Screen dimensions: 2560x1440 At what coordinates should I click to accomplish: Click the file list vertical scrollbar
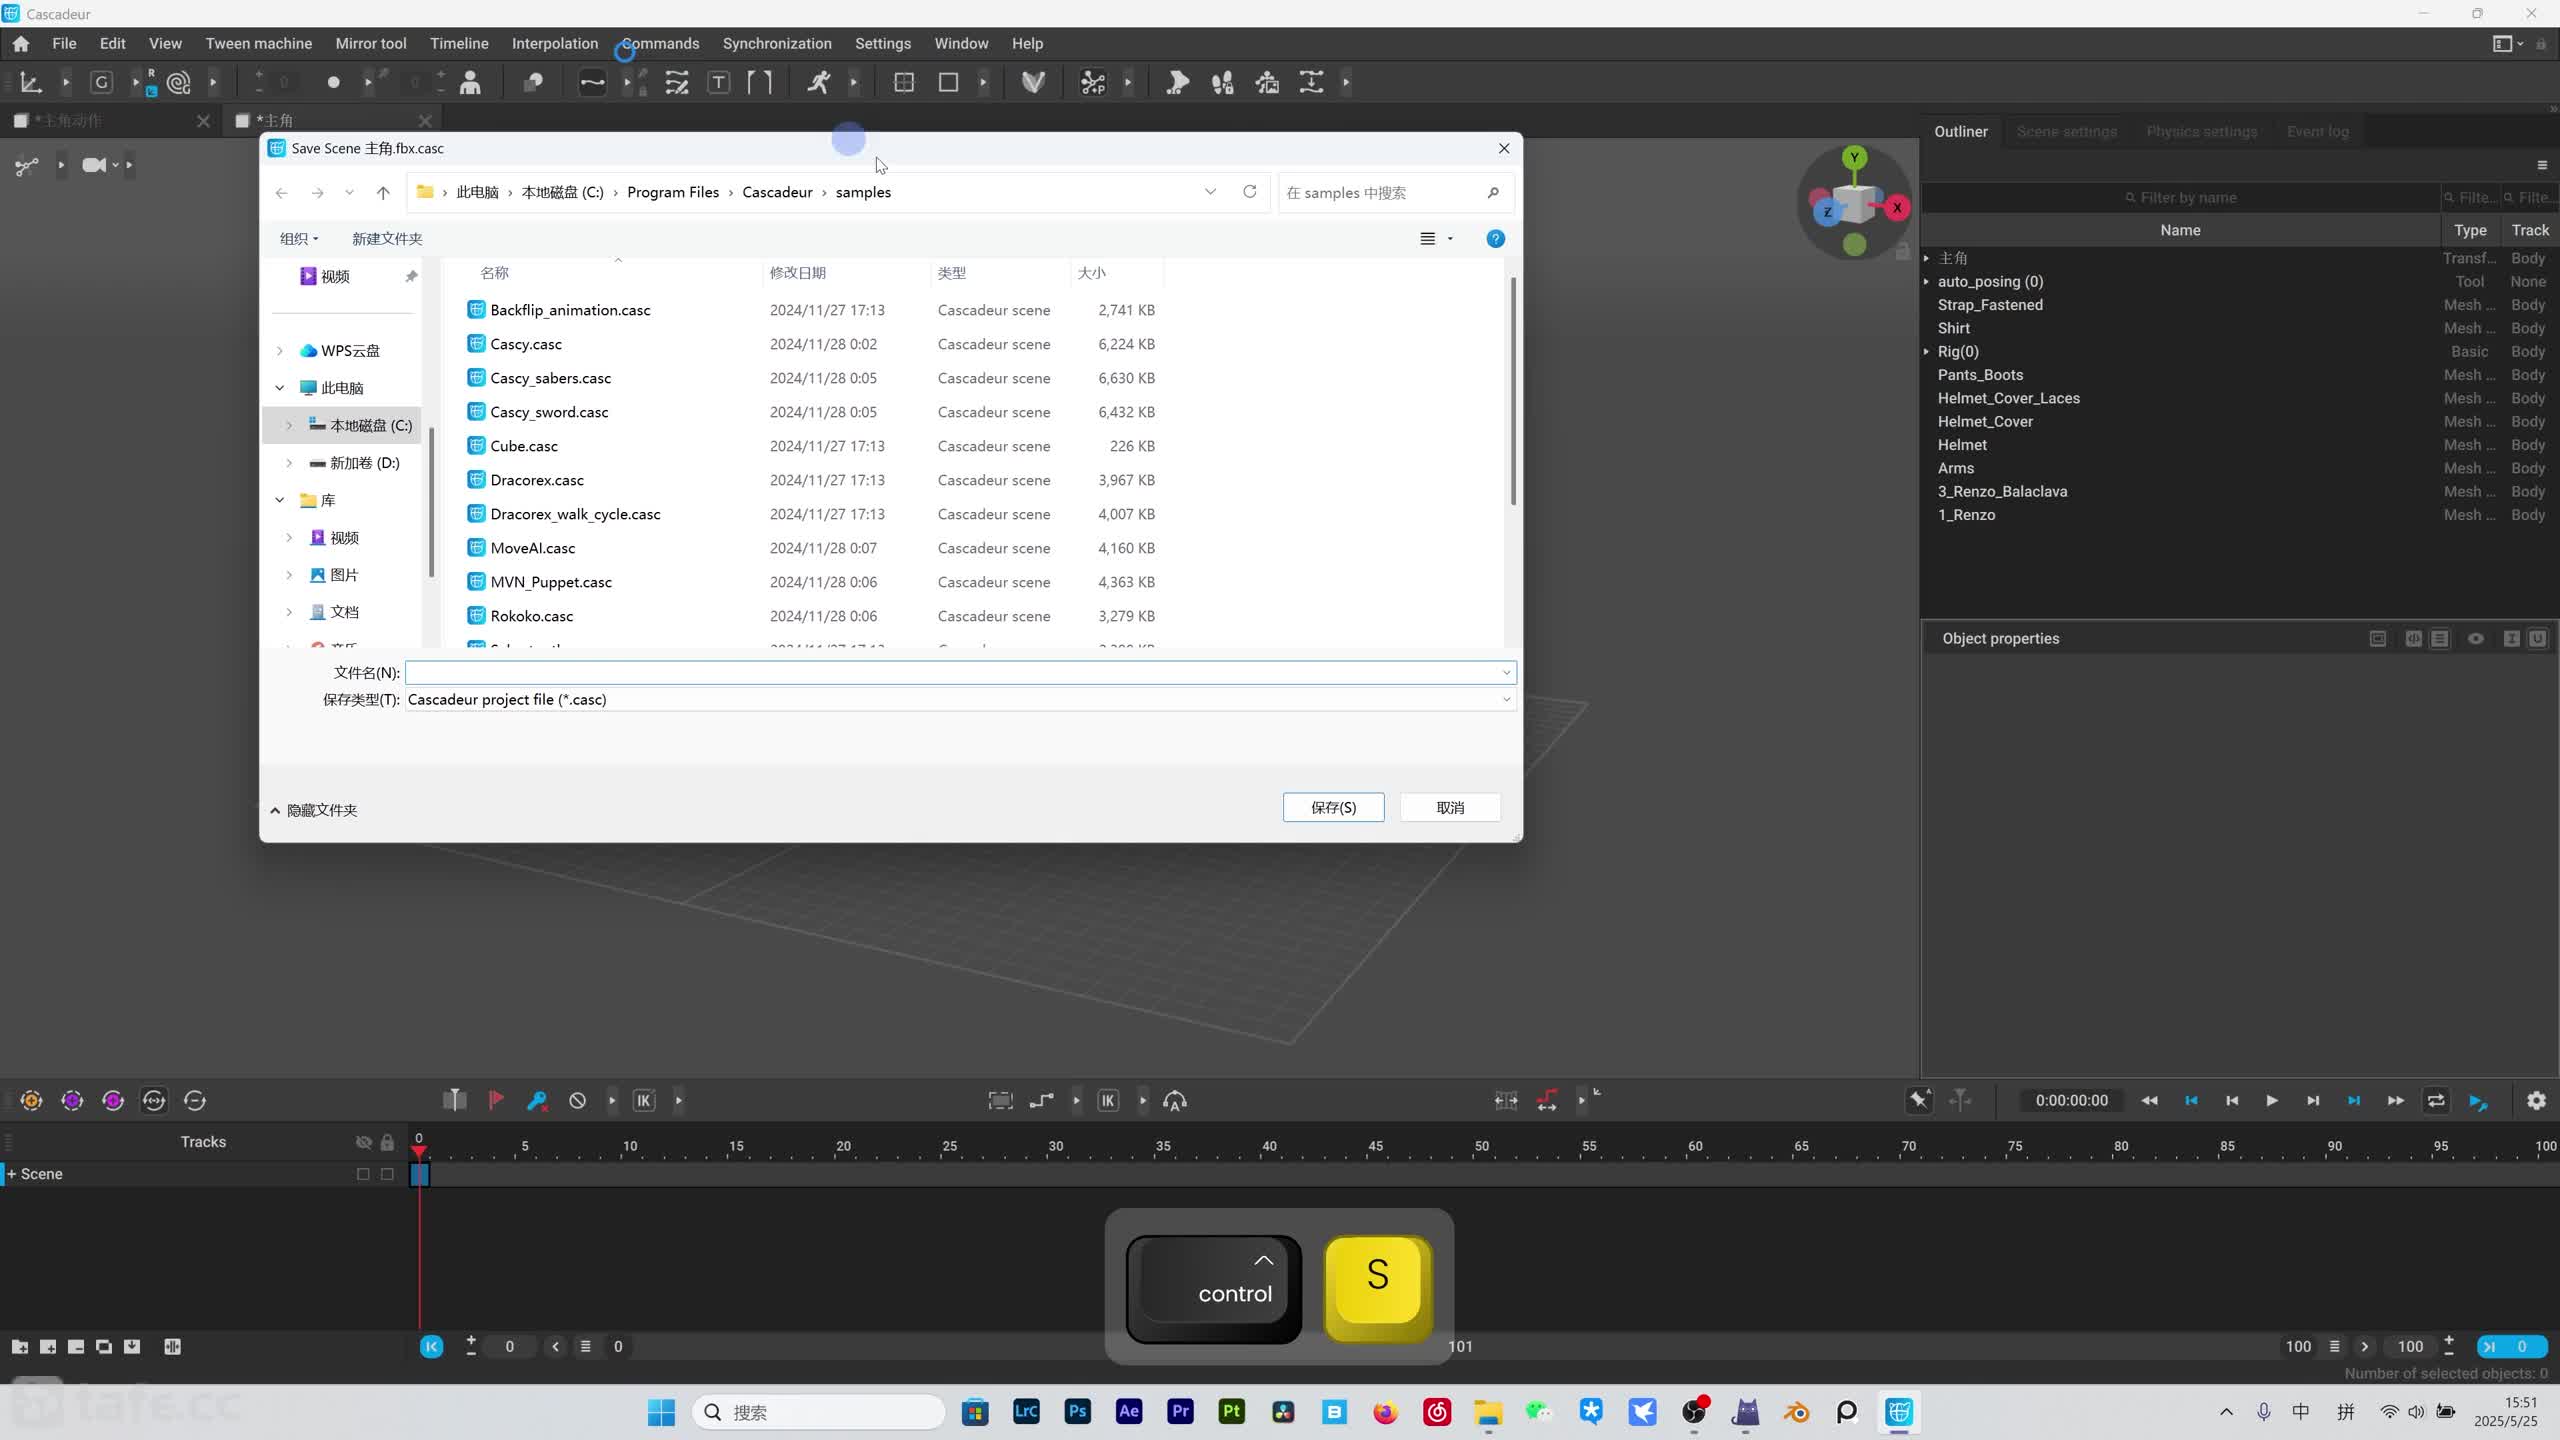tap(1513, 392)
